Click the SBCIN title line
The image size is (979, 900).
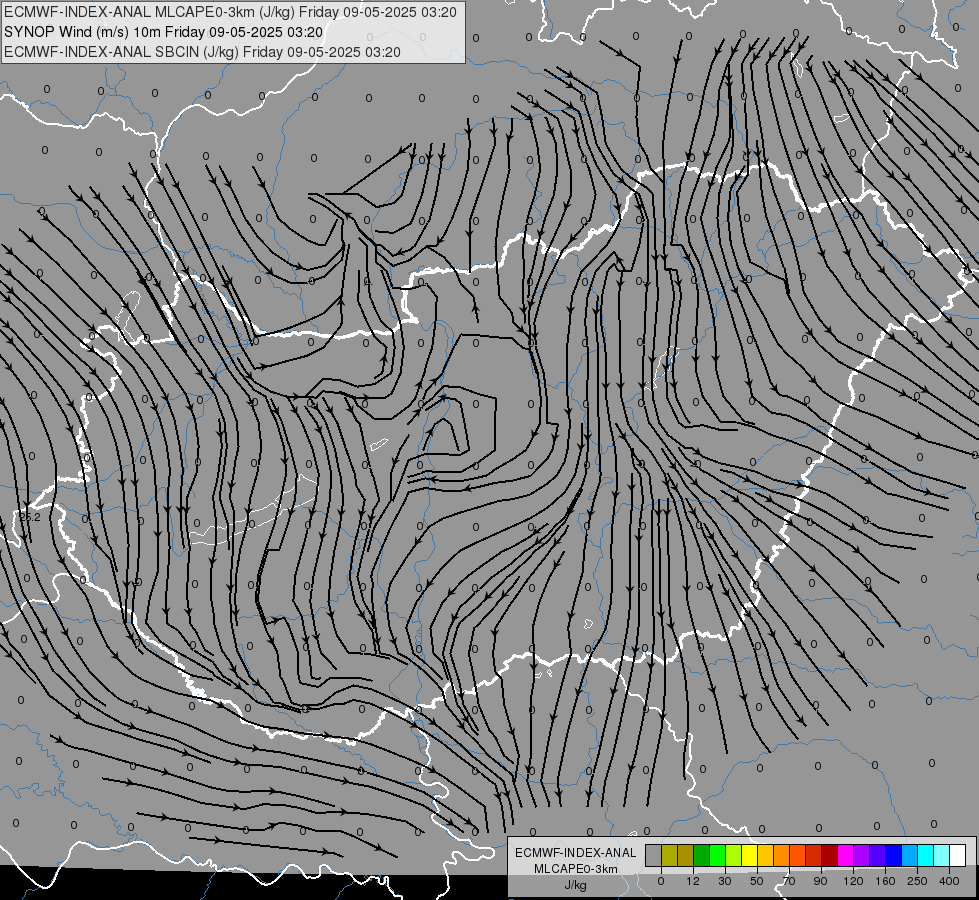[x=202, y=52]
